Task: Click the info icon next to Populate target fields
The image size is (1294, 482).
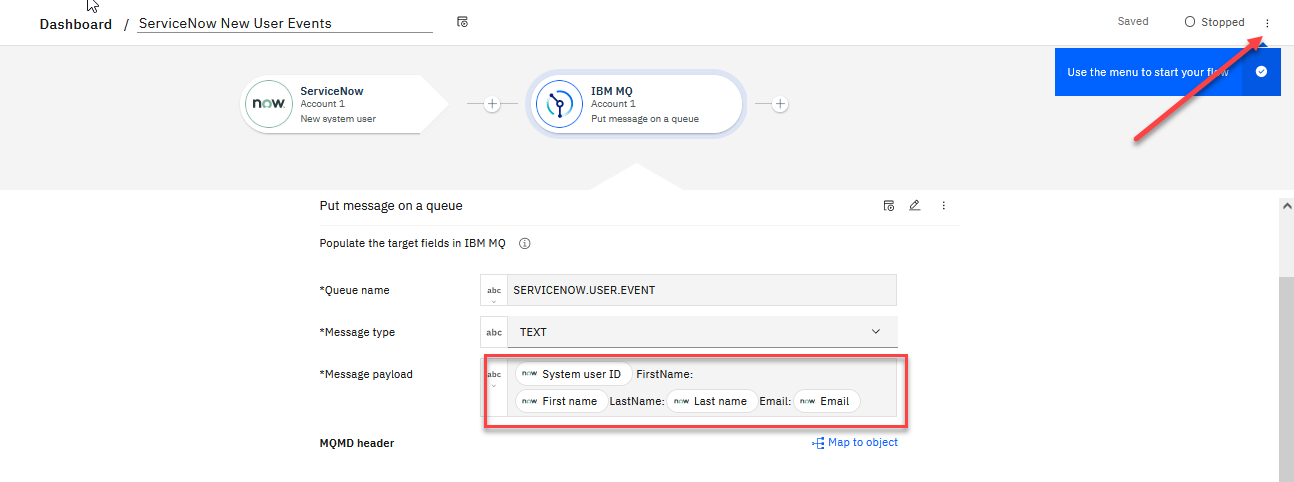Action: pyautogui.click(x=524, y=243)
